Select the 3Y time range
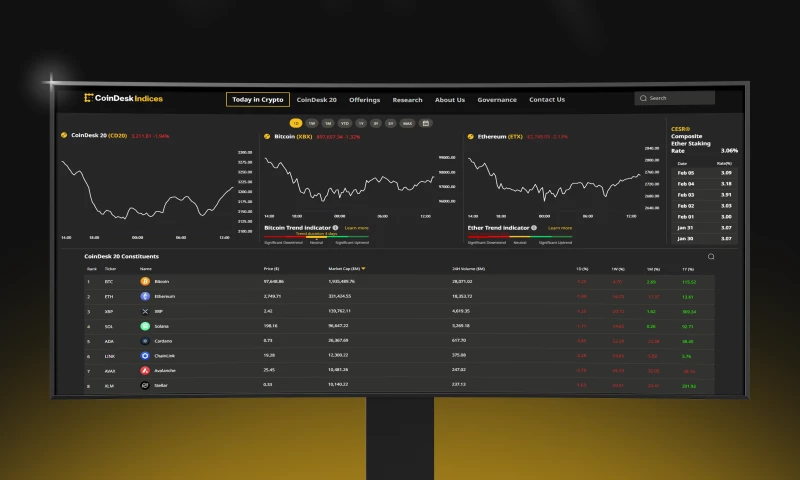 [x=376, y=123]
